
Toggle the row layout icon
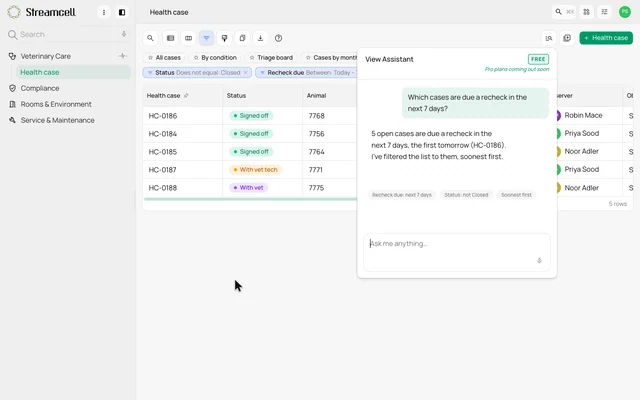170,38
